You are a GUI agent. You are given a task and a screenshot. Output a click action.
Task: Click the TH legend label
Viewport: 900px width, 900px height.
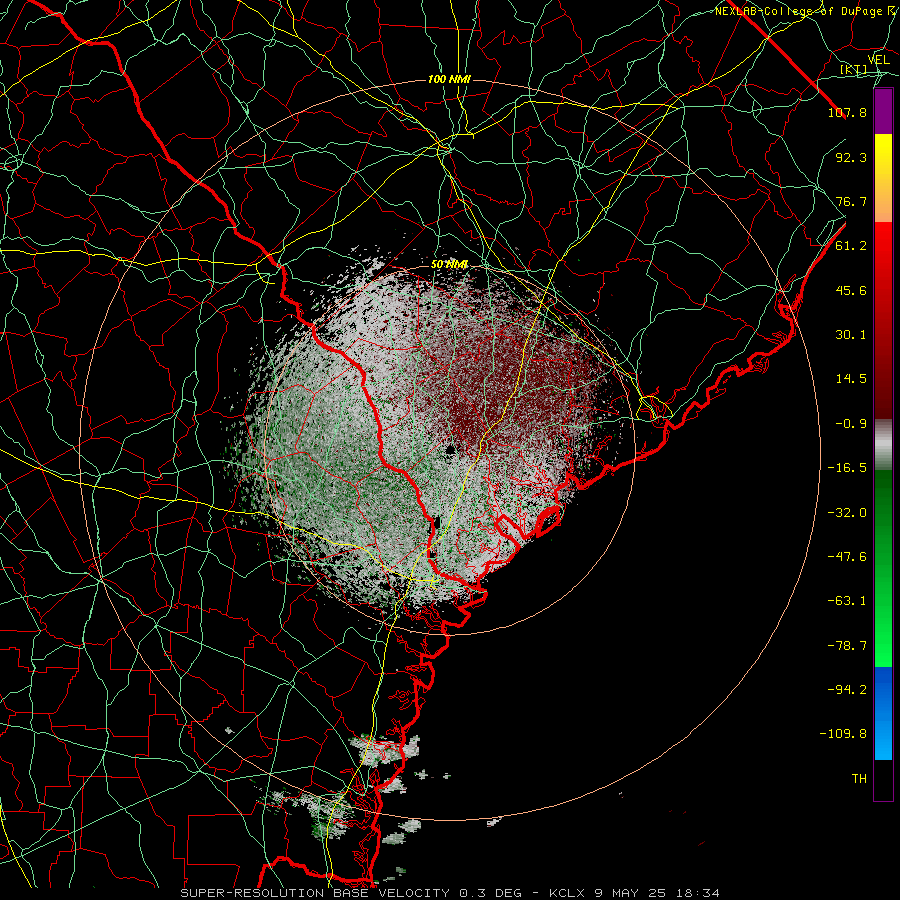pyautogui.click(x=859, y=779)
